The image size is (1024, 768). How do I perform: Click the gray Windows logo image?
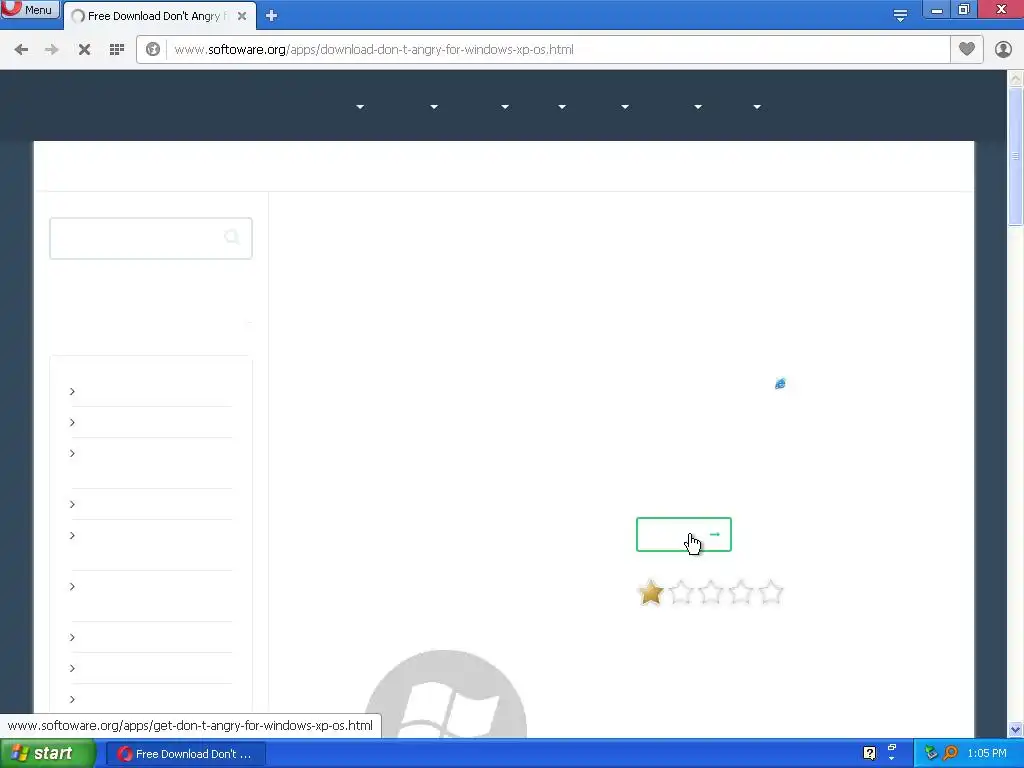445,694
